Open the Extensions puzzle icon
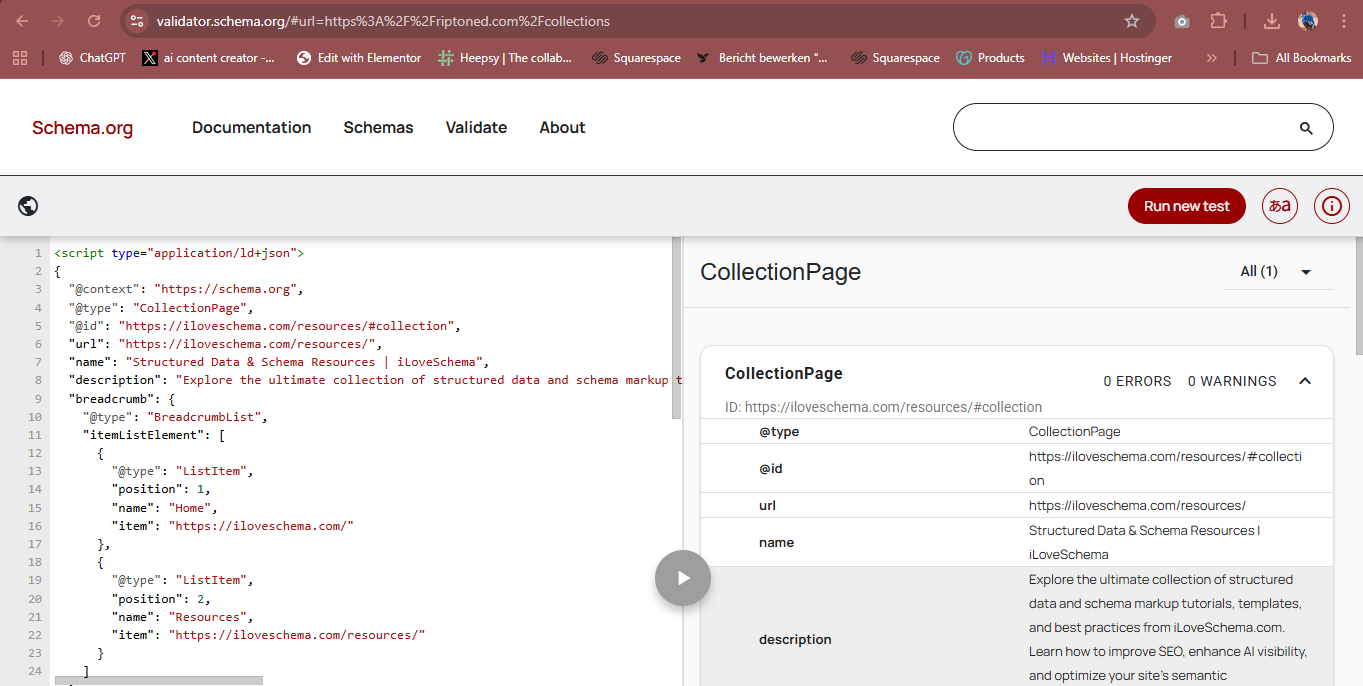This screenshot has width=1363, height=686. (x=1218, y=21)
